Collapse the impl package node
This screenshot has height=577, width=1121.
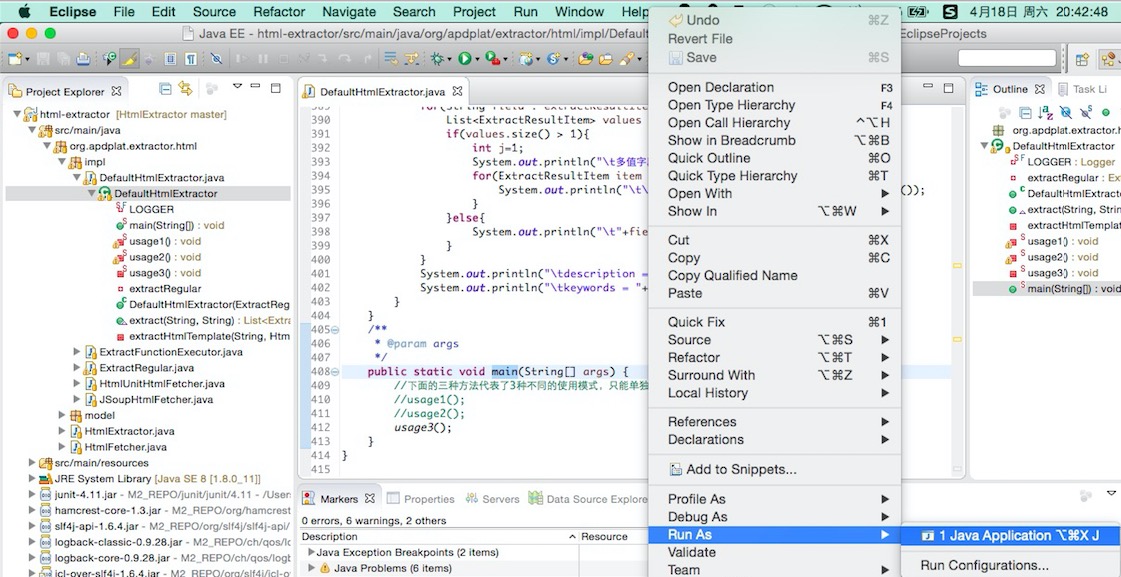pos(61,162)
